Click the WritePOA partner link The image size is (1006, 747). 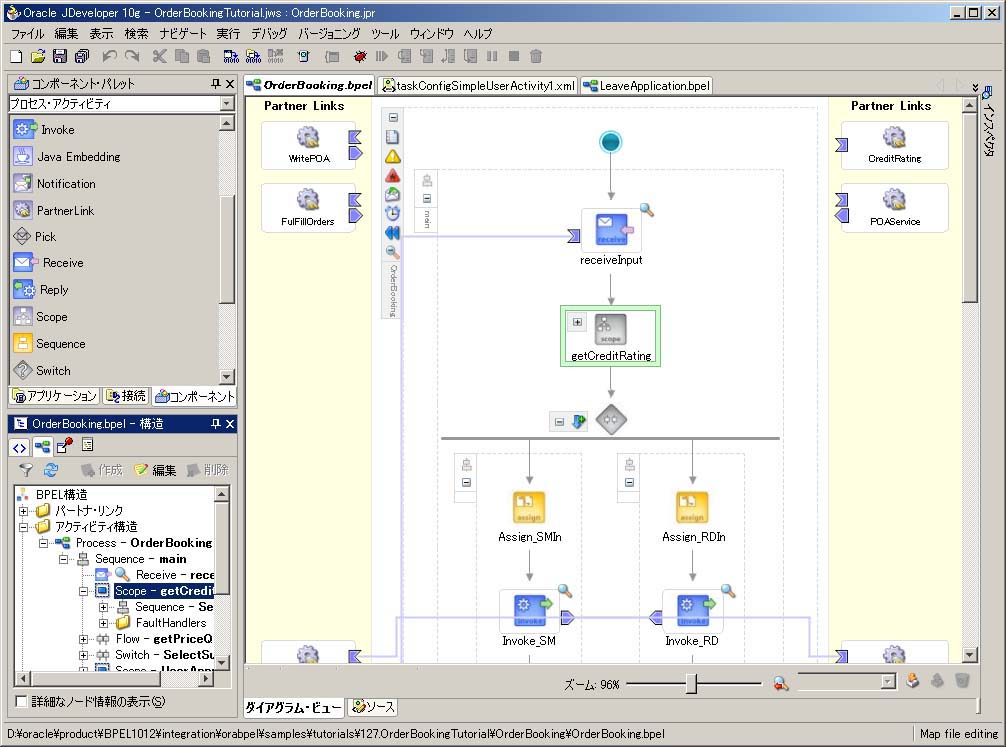[x=308, y=146]
